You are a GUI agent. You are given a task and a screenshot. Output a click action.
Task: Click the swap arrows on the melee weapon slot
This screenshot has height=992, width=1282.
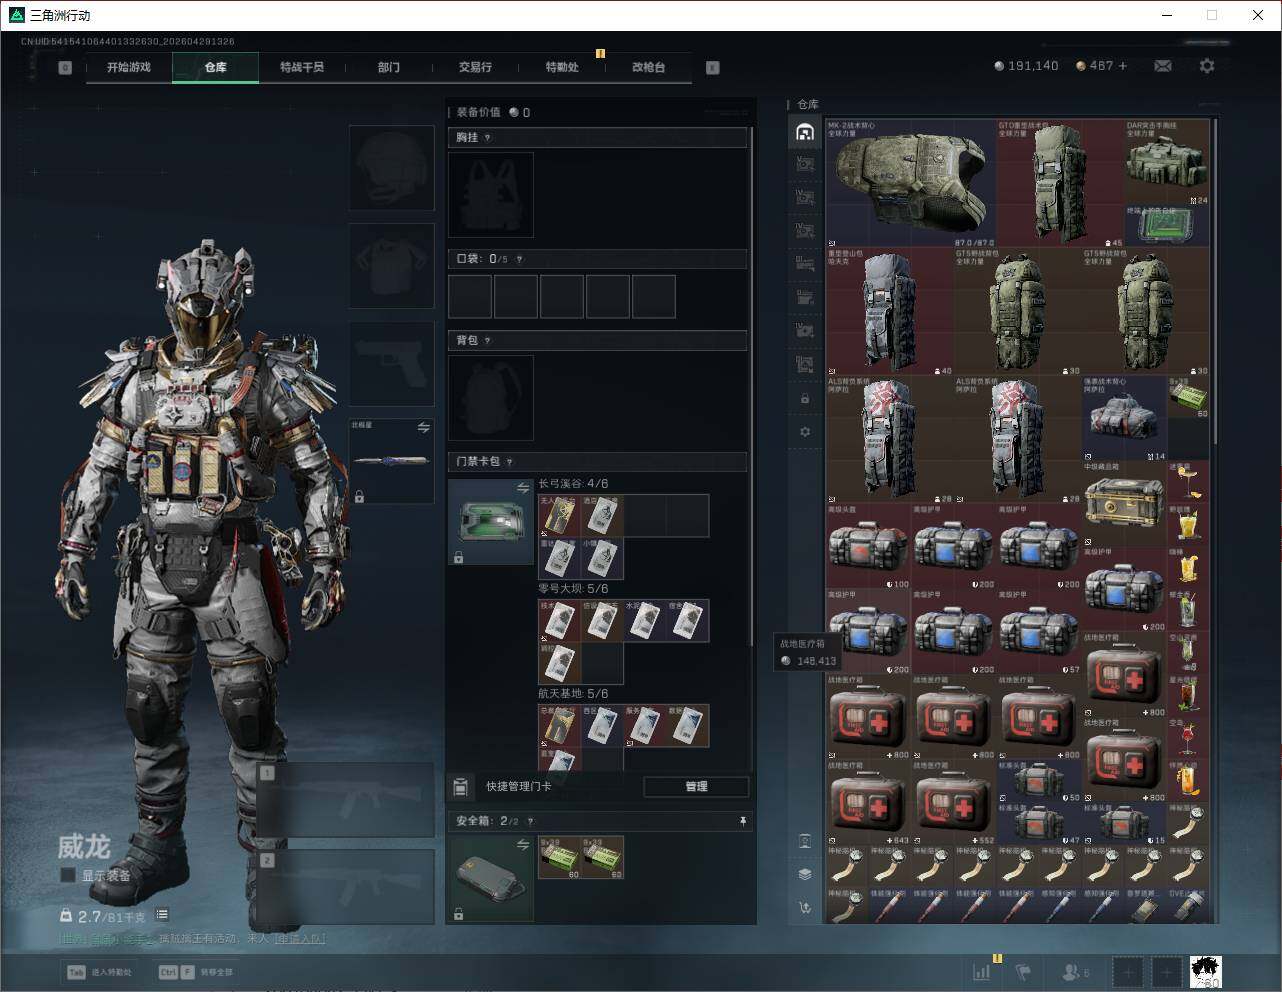tap(423, 428)
